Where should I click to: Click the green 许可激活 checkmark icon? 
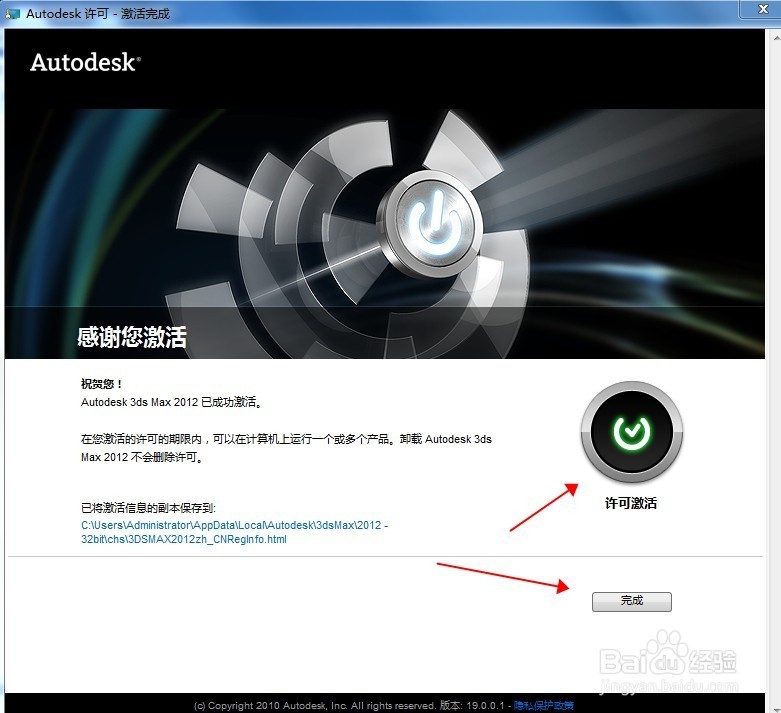pos(632,432)
